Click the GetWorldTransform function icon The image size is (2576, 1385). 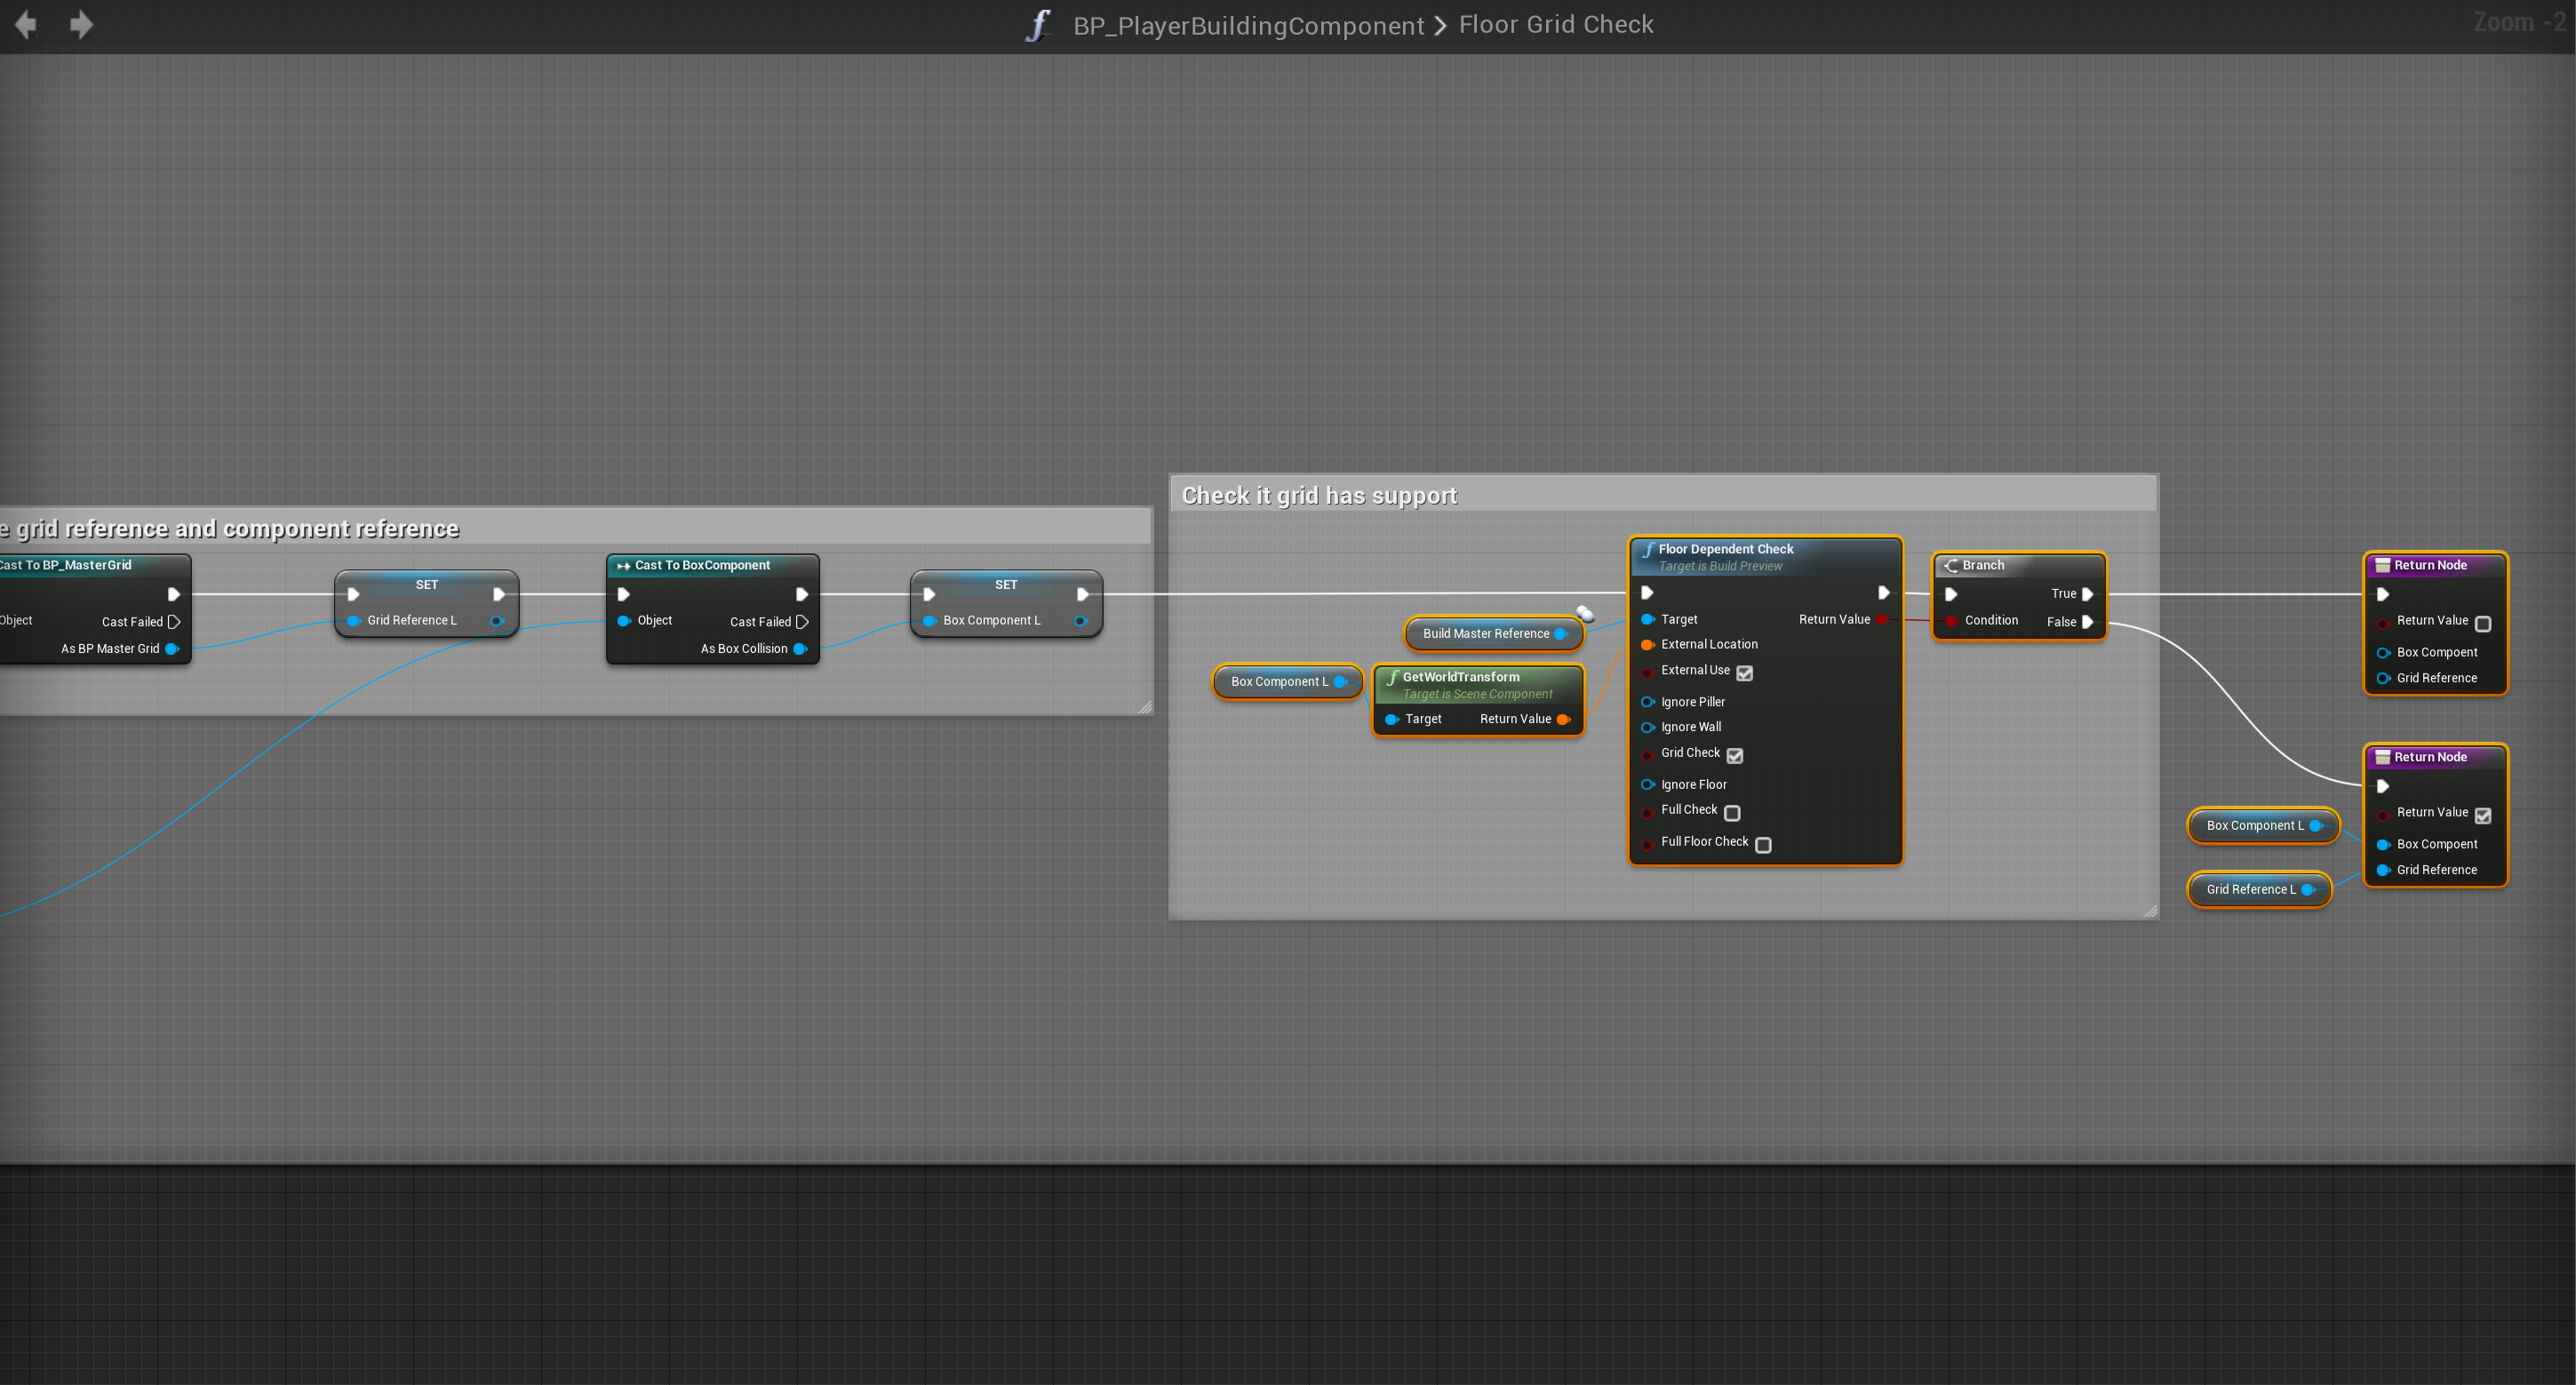pyautogui.click(x=1392, y=677)
